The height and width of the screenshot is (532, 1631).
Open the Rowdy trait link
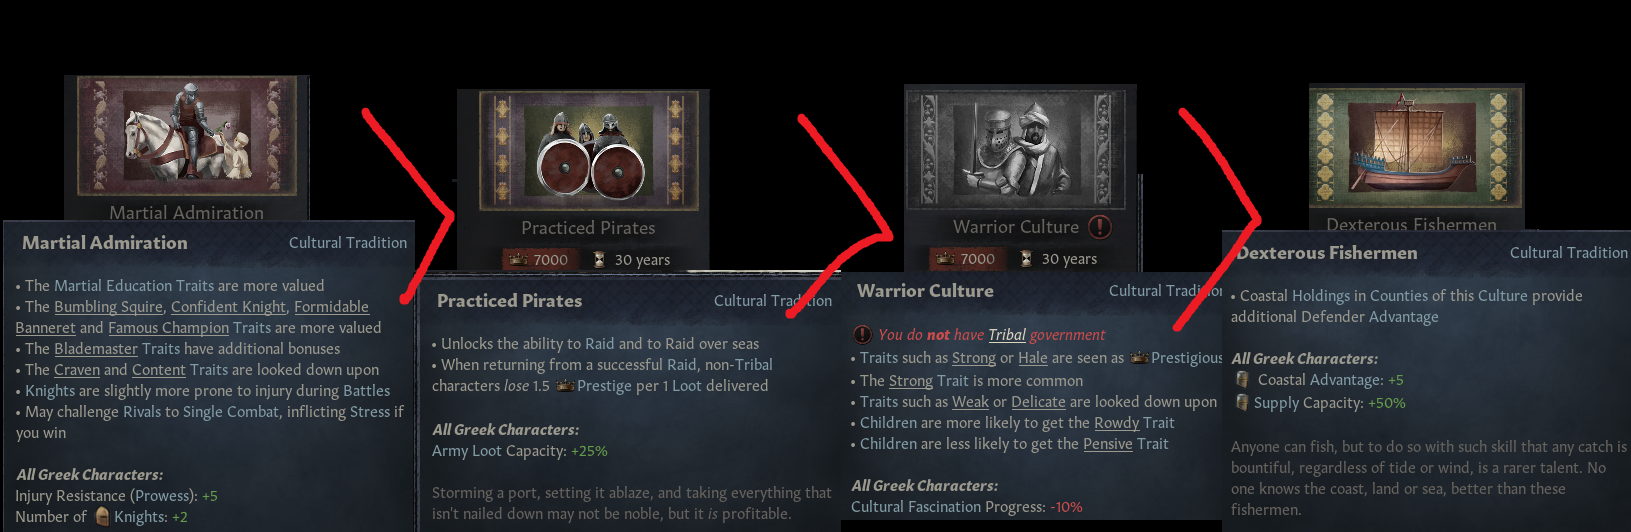(x=1116, y=423)
